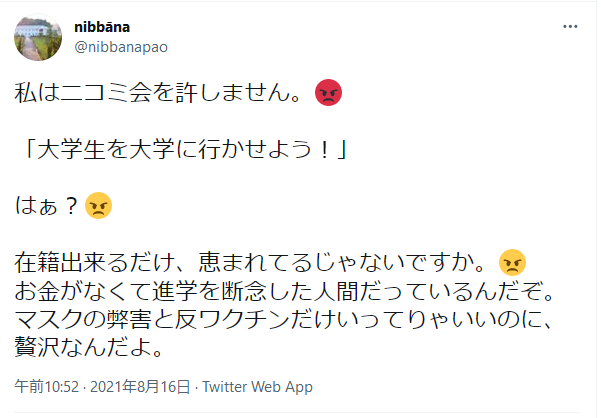Click the red angry face emoji
601x418 pixels.
328,93
